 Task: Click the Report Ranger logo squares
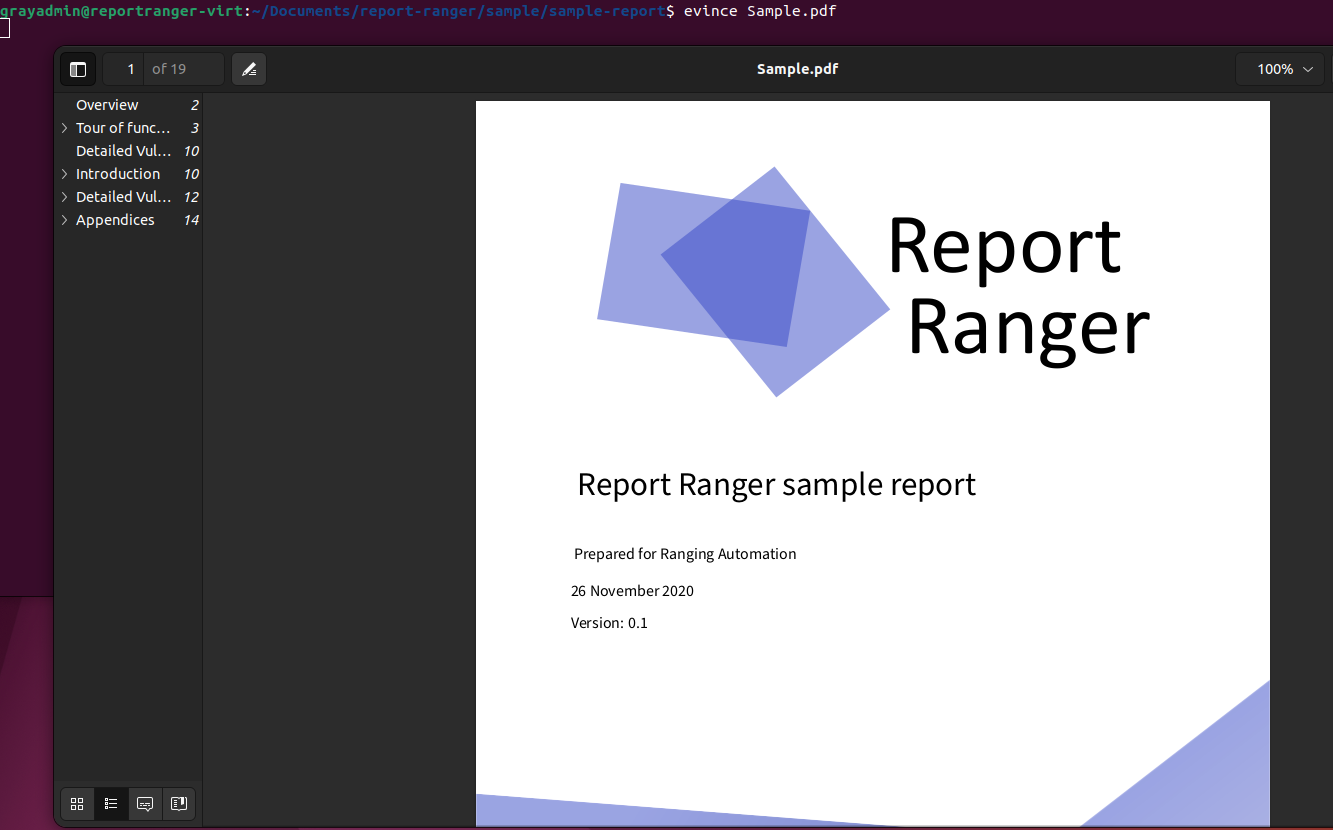(742, 281)
